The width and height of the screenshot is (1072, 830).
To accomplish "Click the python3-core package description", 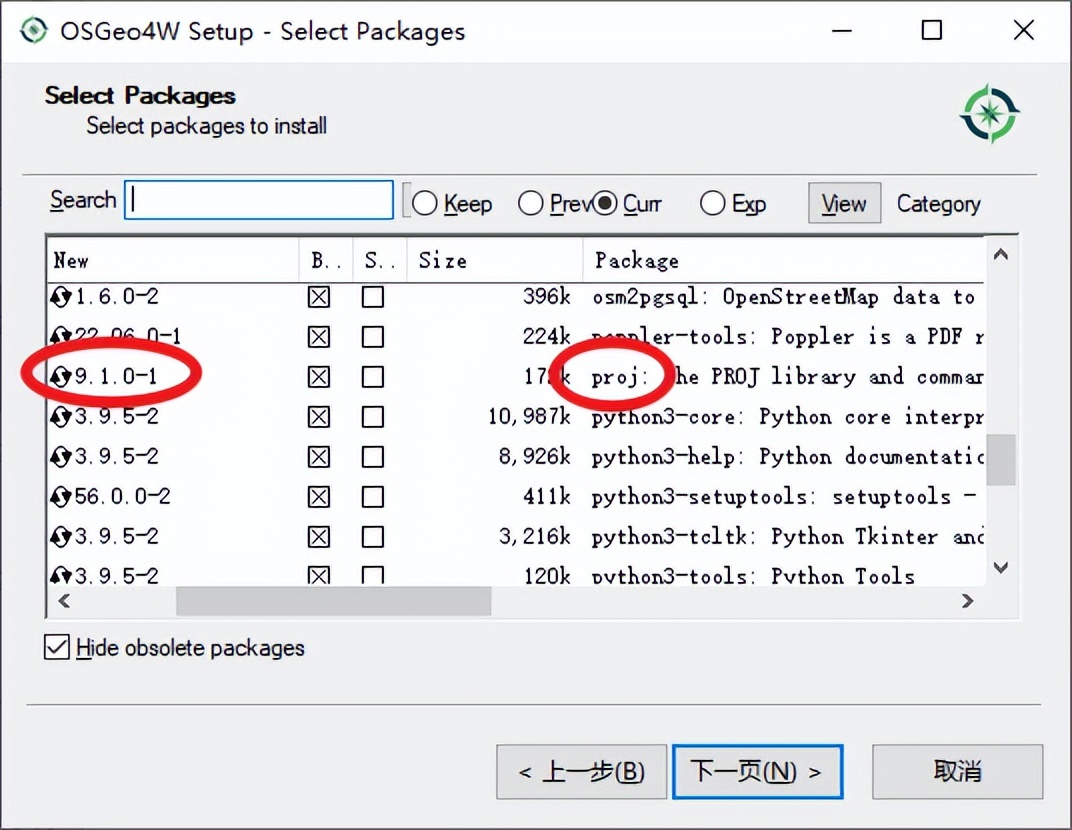I will (788, 417).
